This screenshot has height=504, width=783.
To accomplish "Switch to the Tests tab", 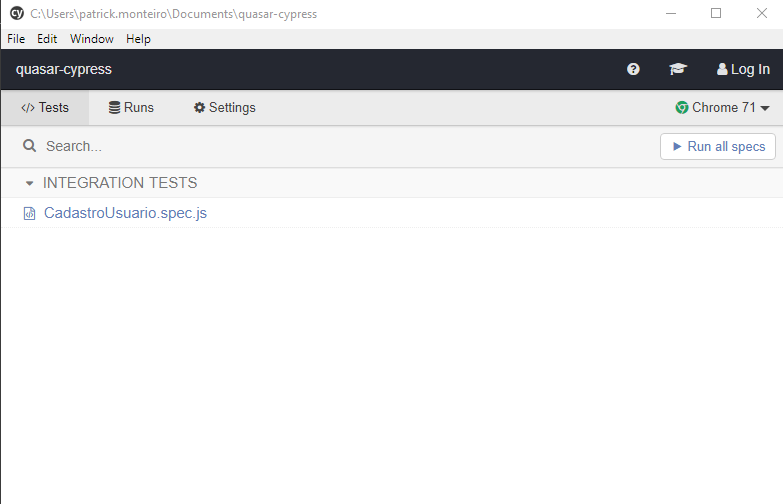I will click(x=45, y=108).
